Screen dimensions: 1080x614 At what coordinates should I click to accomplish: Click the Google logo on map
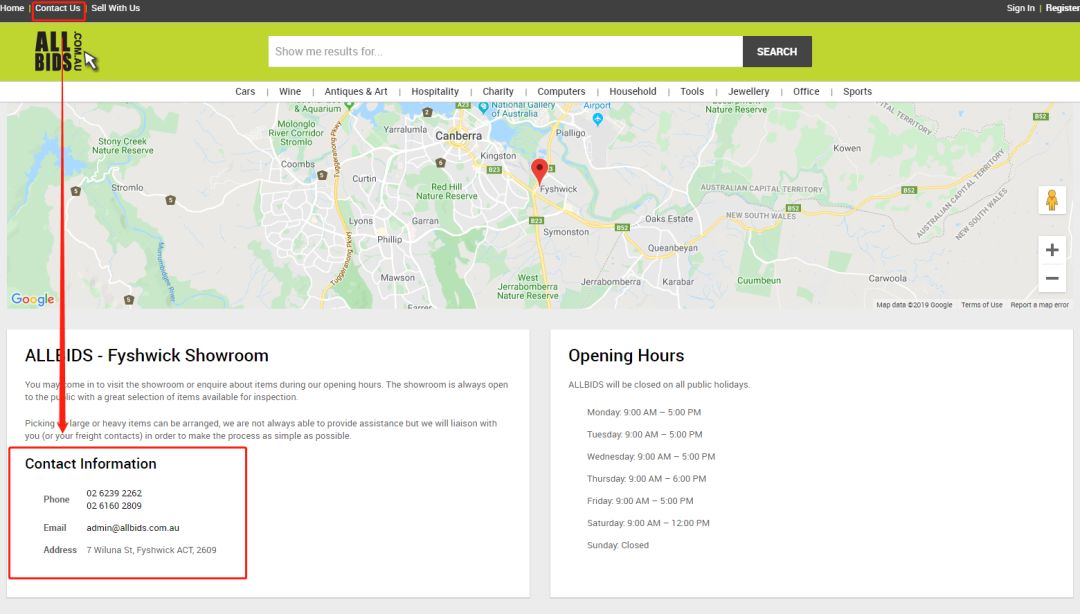click(32, 299)
